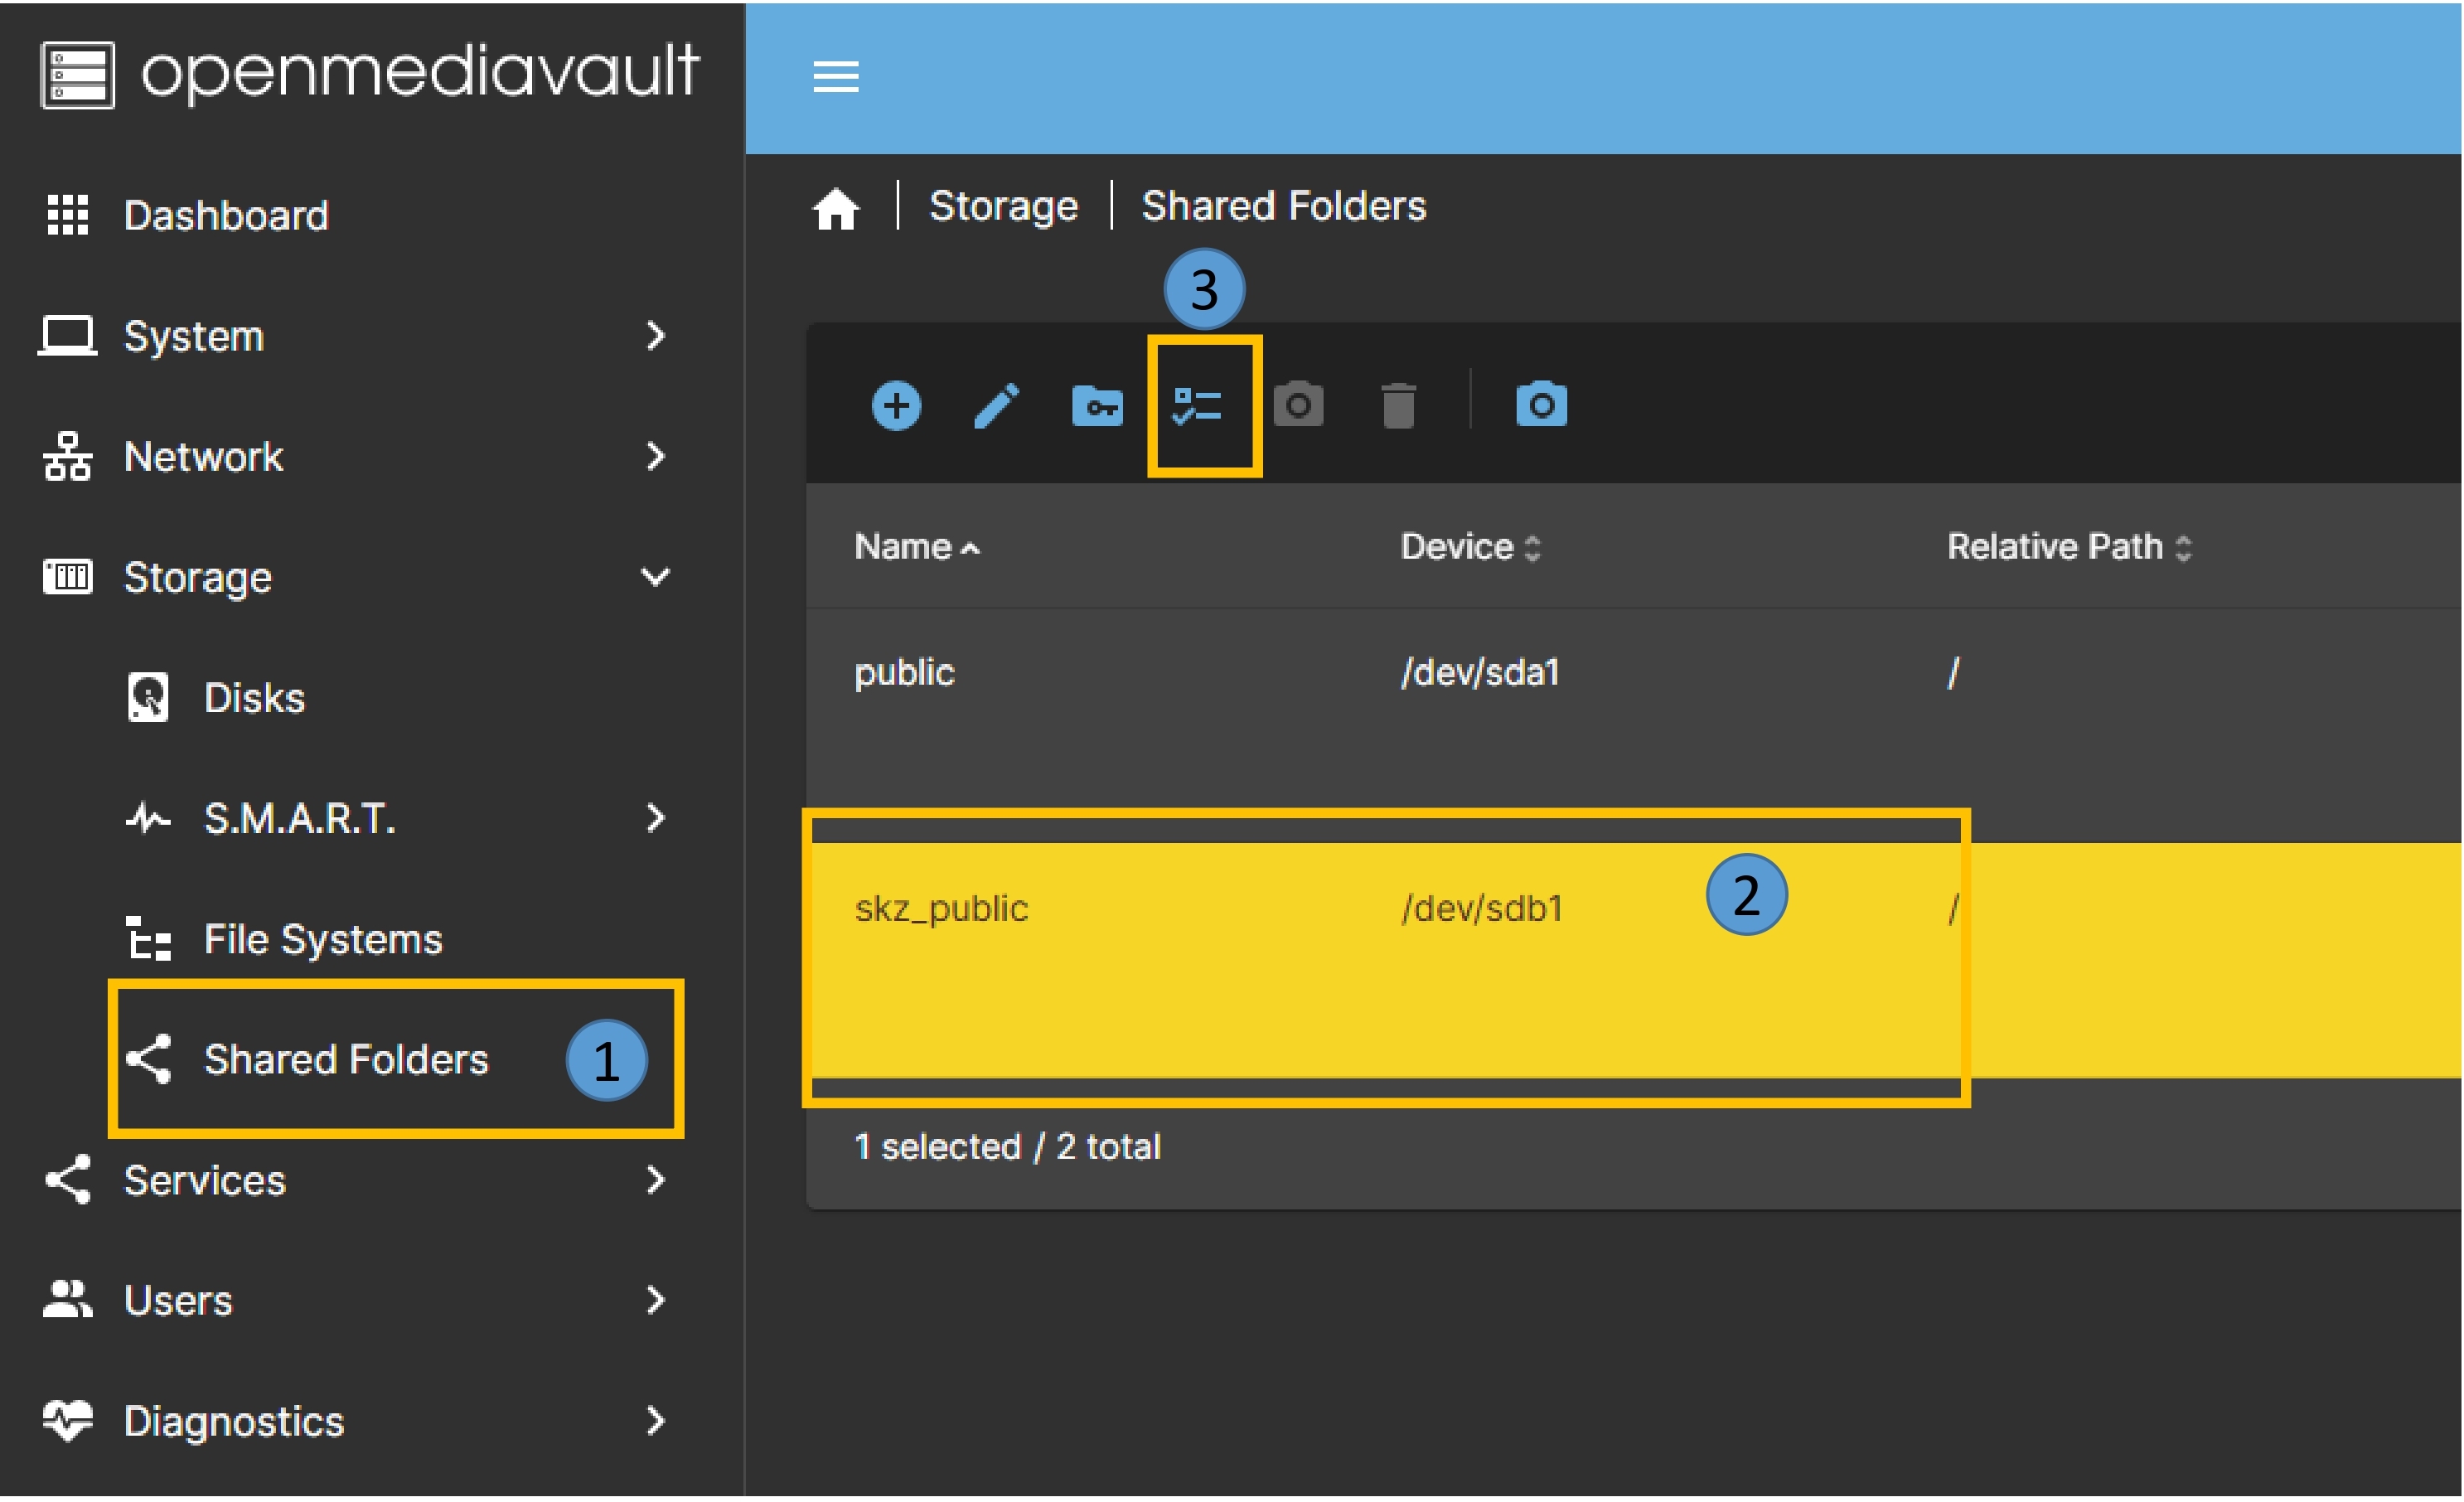
Task: Click the Services share icon
Action: (68, 1181)
